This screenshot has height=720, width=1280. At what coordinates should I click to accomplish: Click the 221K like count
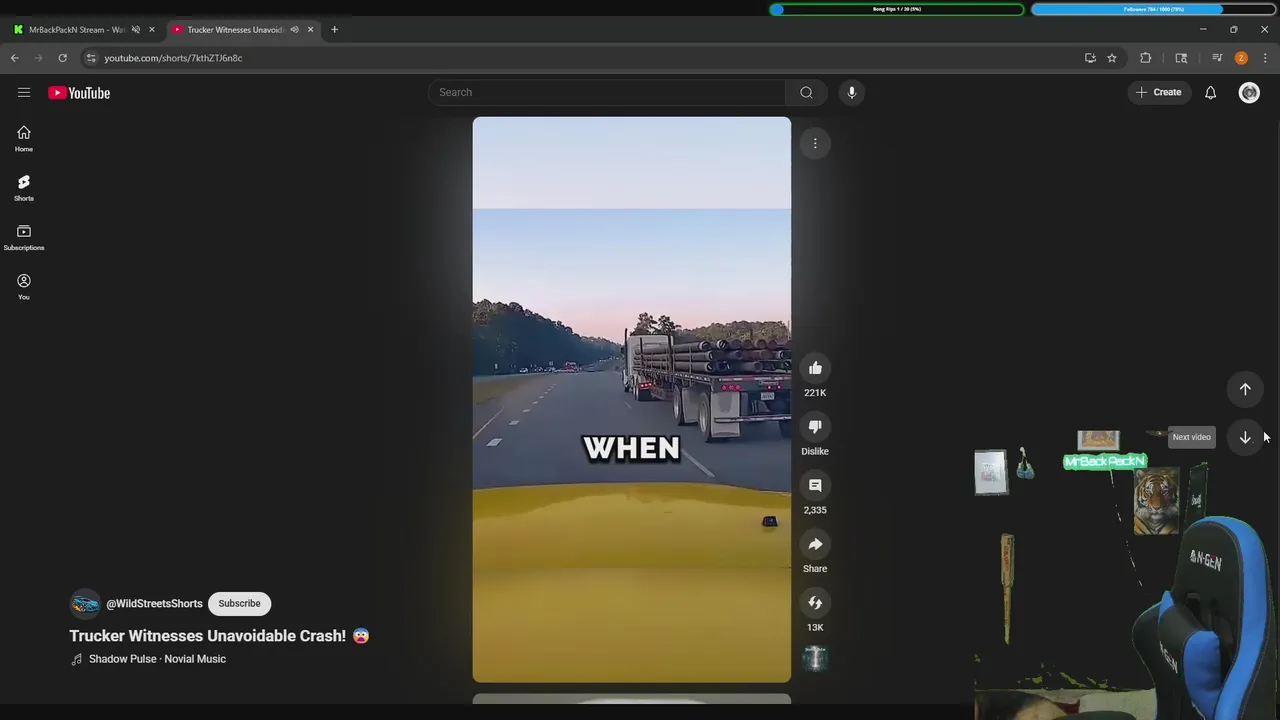[815, 393]
